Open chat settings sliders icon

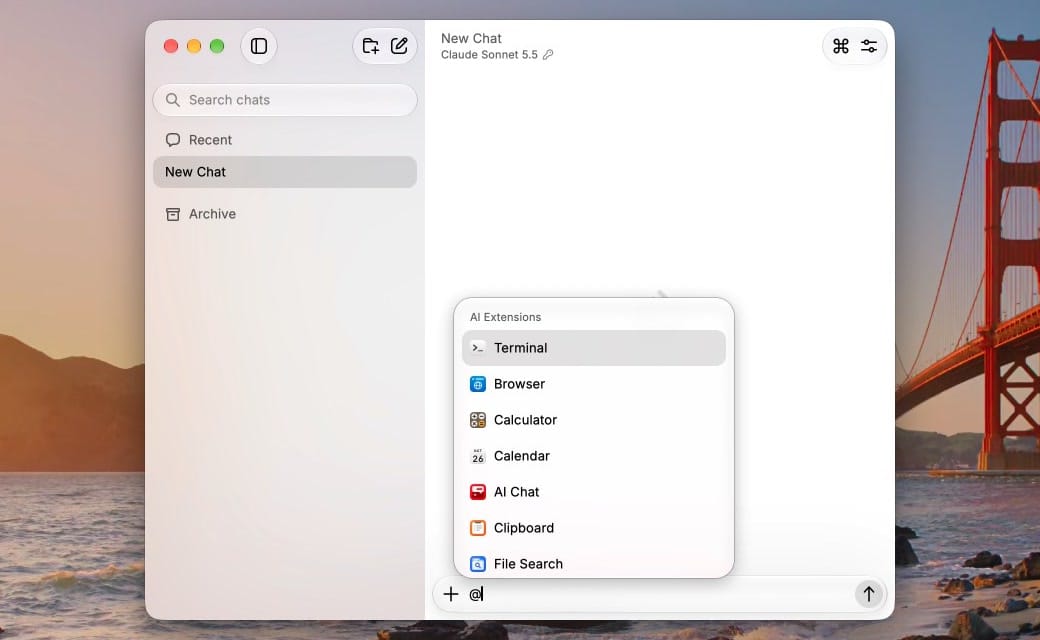[x=869, y=46]
